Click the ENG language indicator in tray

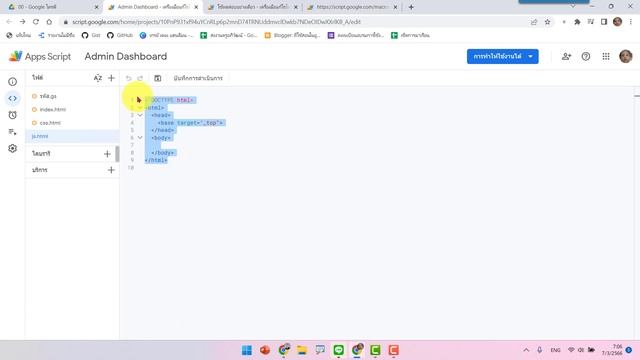[555, 350]
